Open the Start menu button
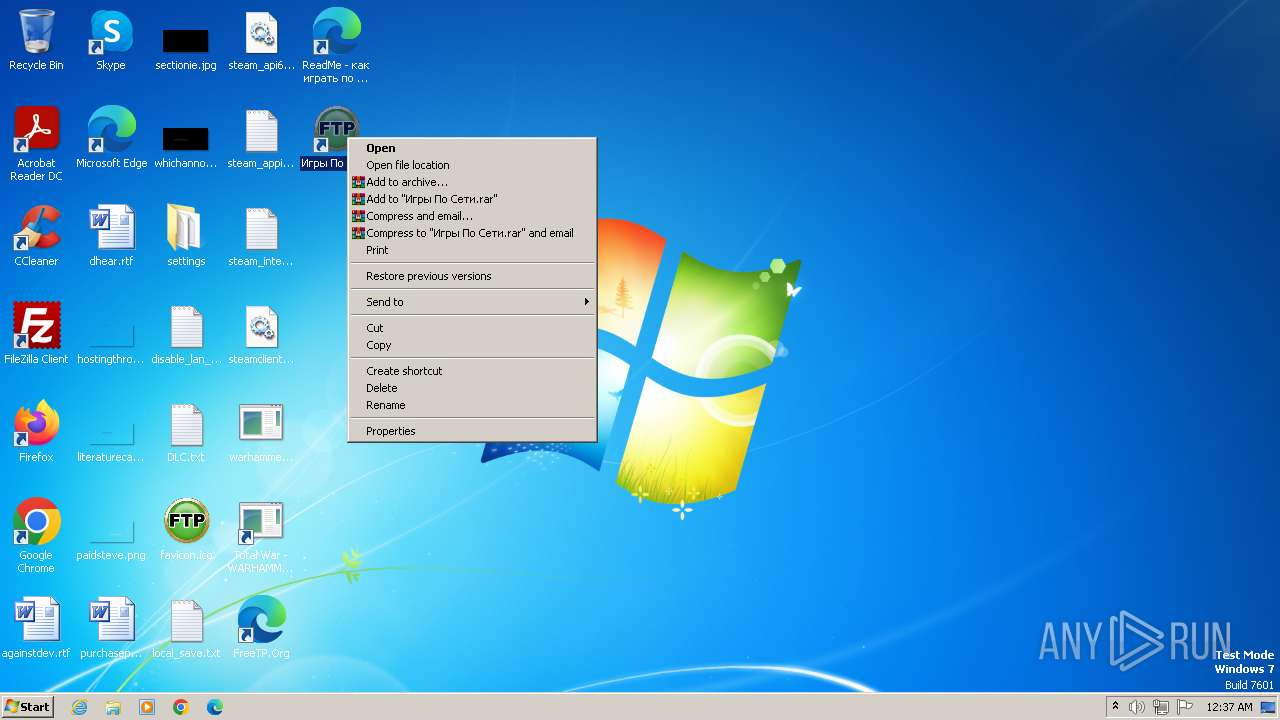The width and height of the screenshot is (1280, 720). pos(27,707)
